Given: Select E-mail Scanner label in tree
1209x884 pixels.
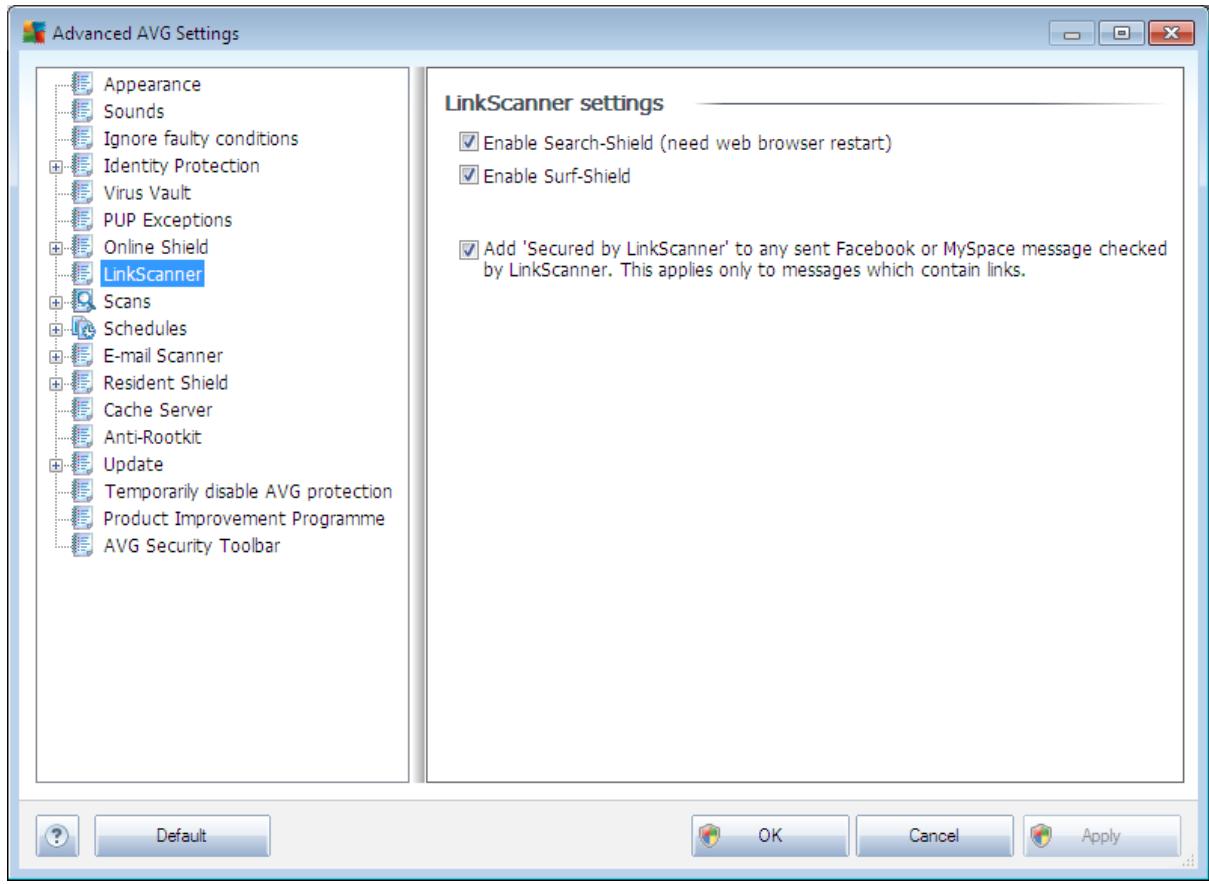Looking at the screenshot, I should click(163, 355).
